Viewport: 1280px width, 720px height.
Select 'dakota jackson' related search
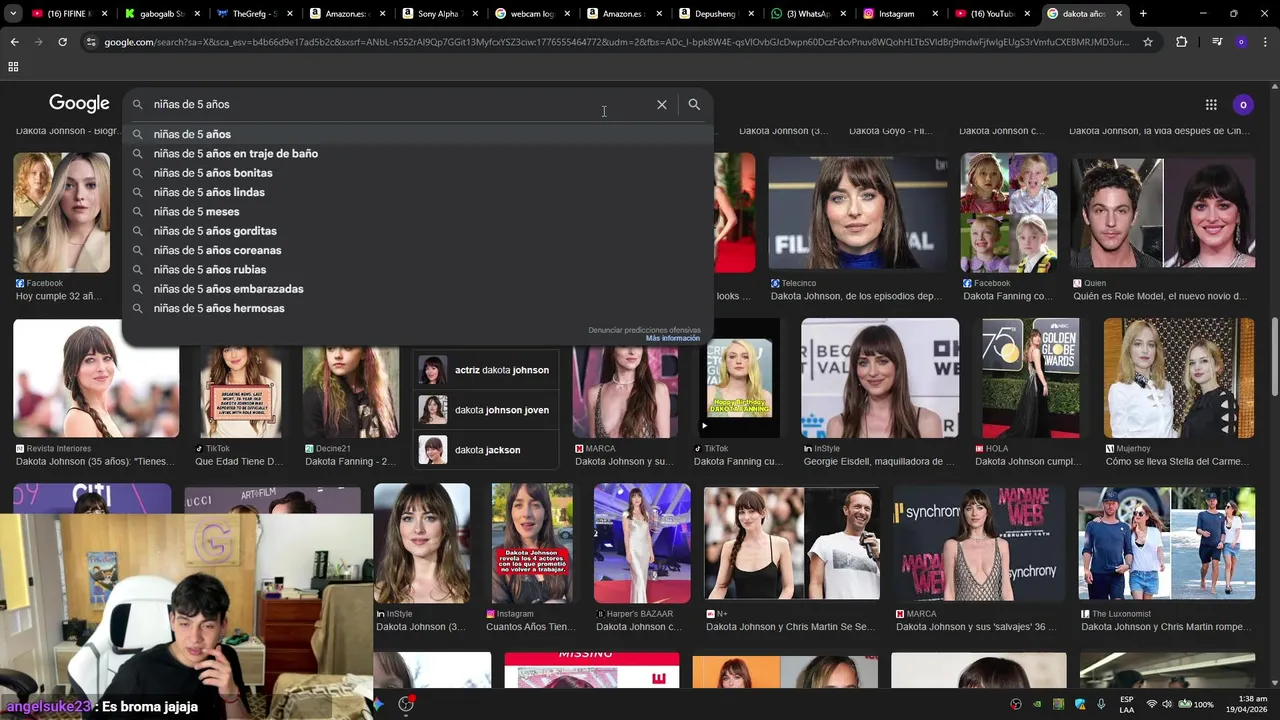[485, 450]
